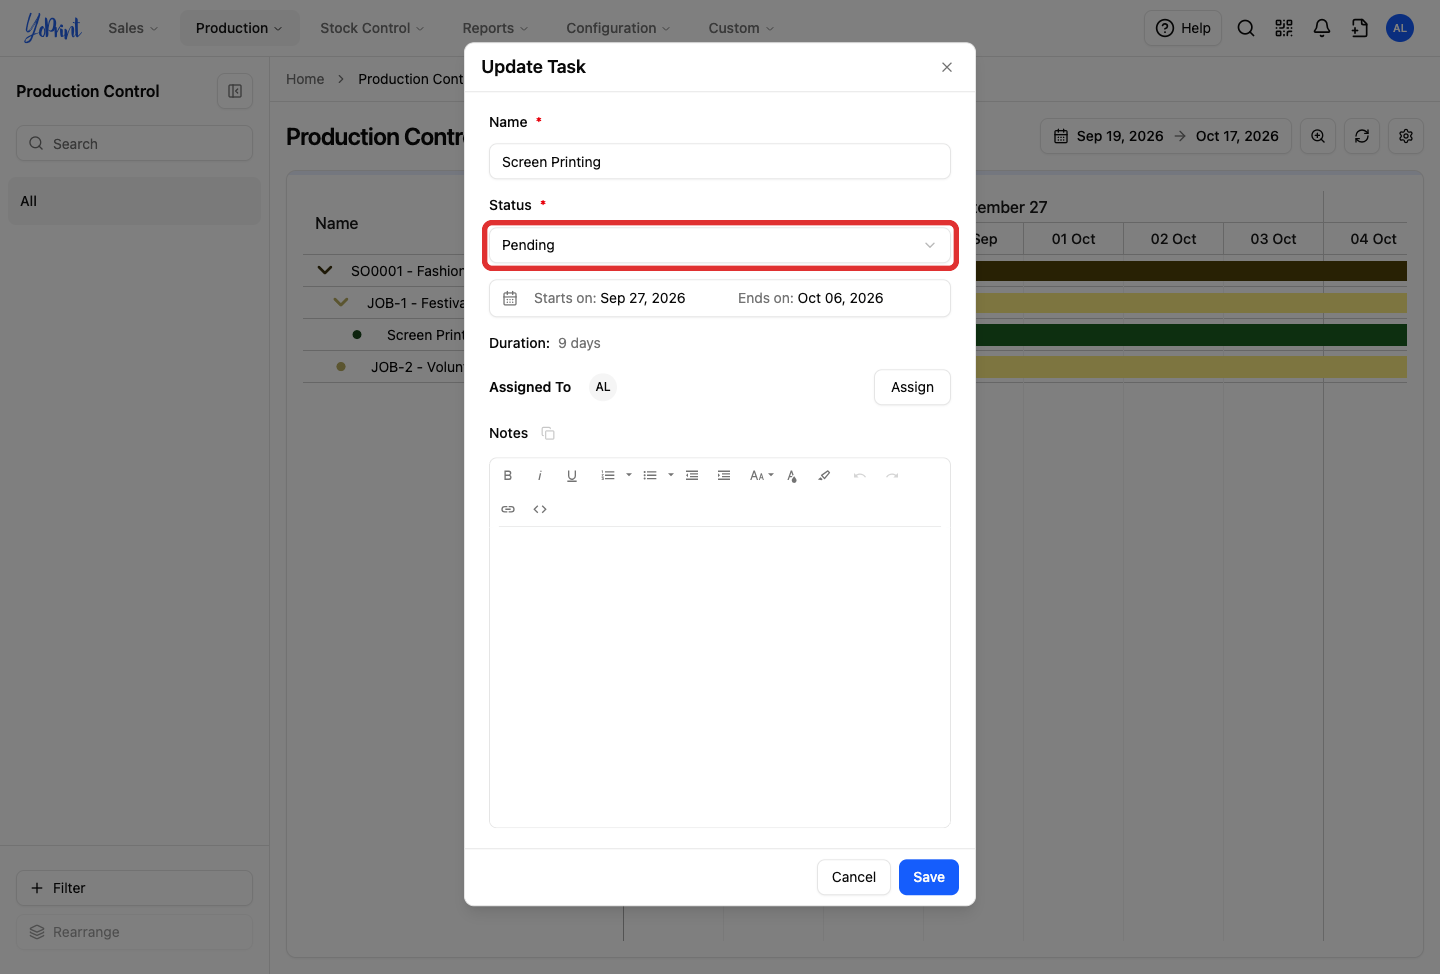The image size is (1440, 974).
Task: Collapse the SO0001 row chevron
Action: point(325,270)
